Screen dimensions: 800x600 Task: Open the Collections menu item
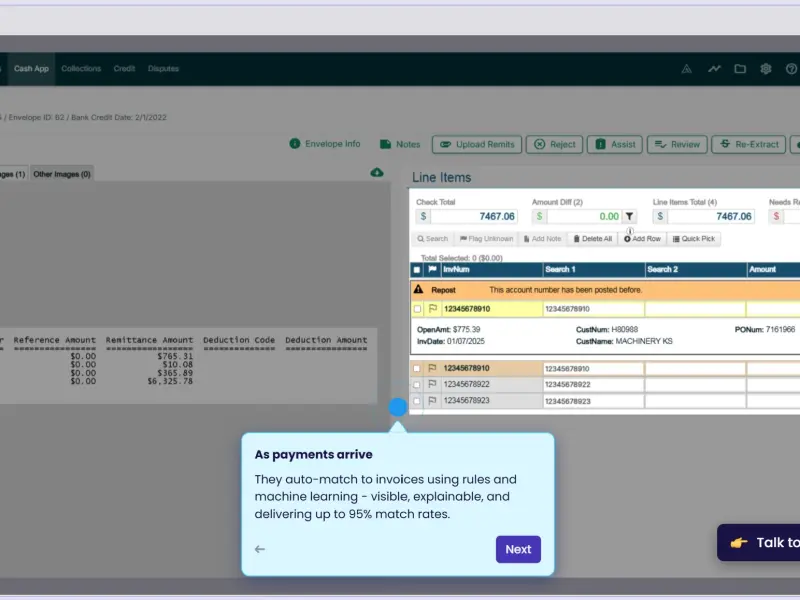pyautogui.click(x=81, y=69)
